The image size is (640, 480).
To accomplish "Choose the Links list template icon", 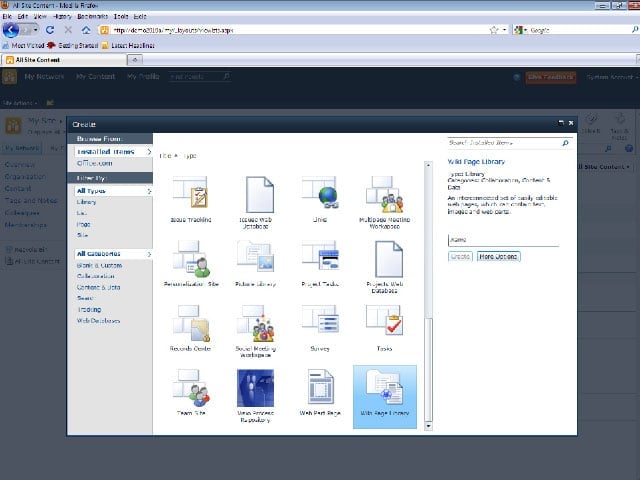I will pyautogui.click(x=320, y=192).
